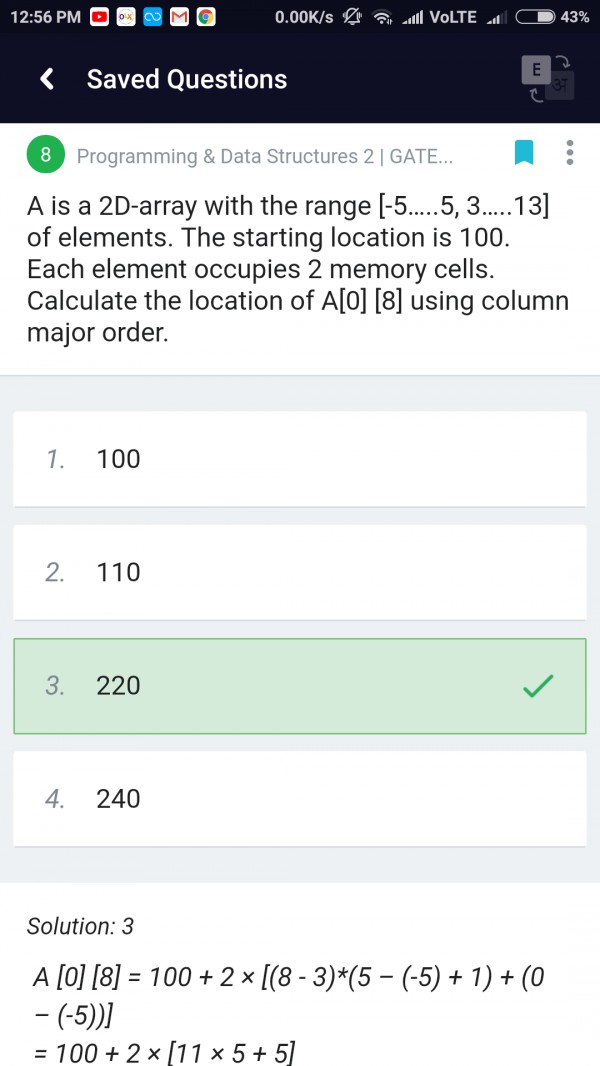600x1066 pixels.
Task: Tap the green checkmark on option 3
Action: (x=538, y=686)
